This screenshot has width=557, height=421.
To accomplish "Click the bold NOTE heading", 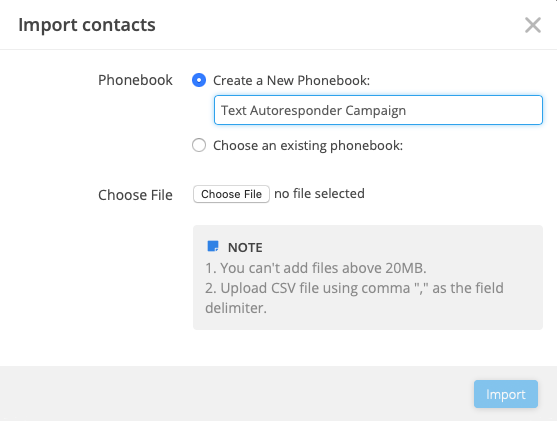I will click(245, 248).
